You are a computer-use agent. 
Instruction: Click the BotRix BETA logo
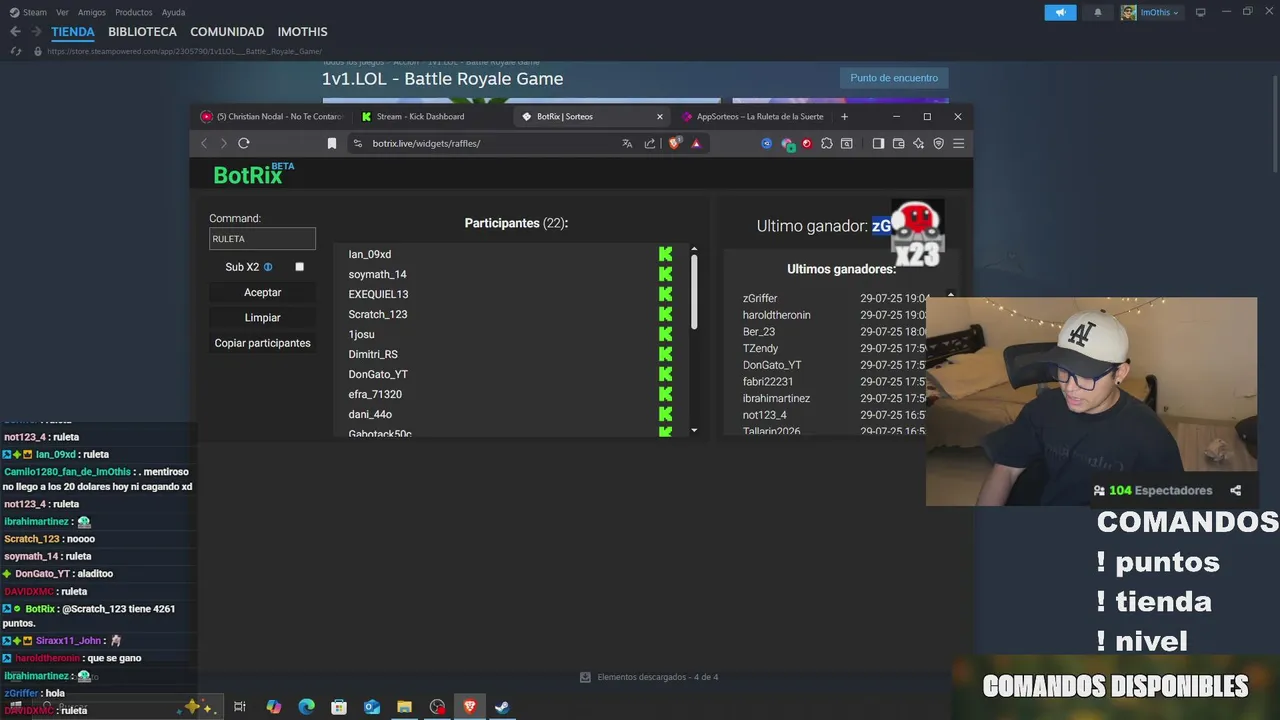pyautogui.click(x=253, y=174)
